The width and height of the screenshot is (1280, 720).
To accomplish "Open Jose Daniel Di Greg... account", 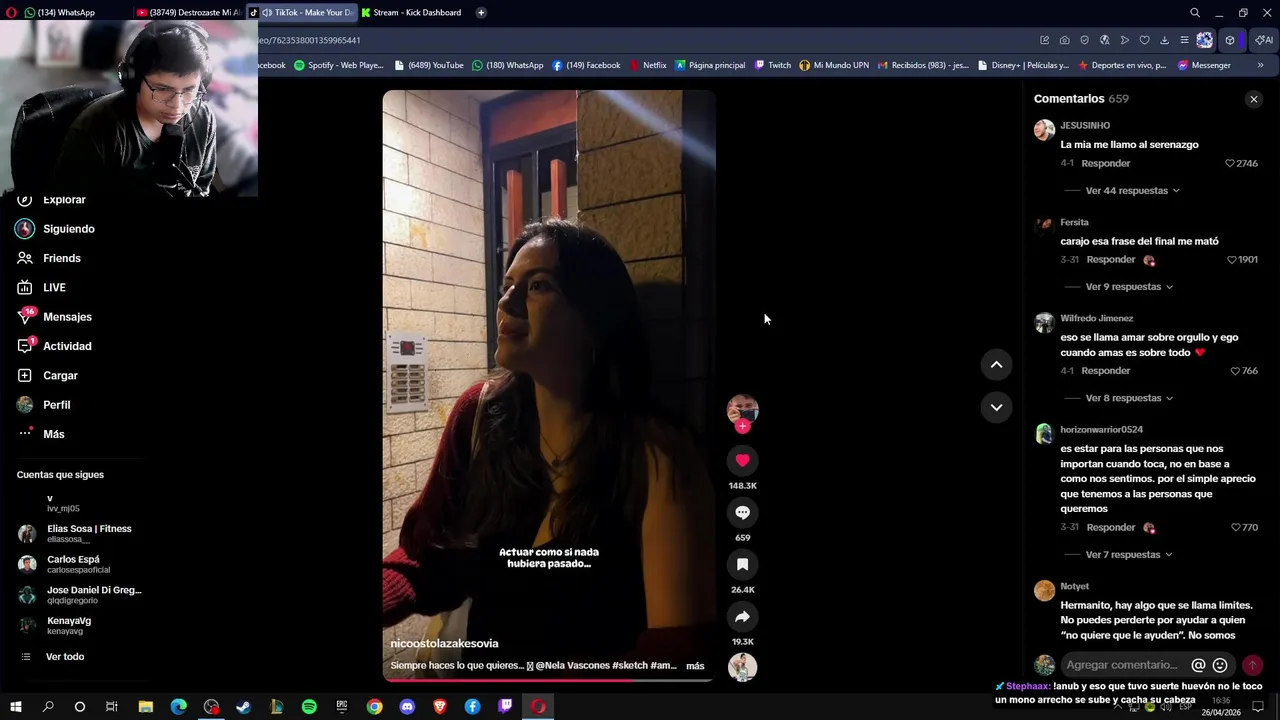I will 80,595.
